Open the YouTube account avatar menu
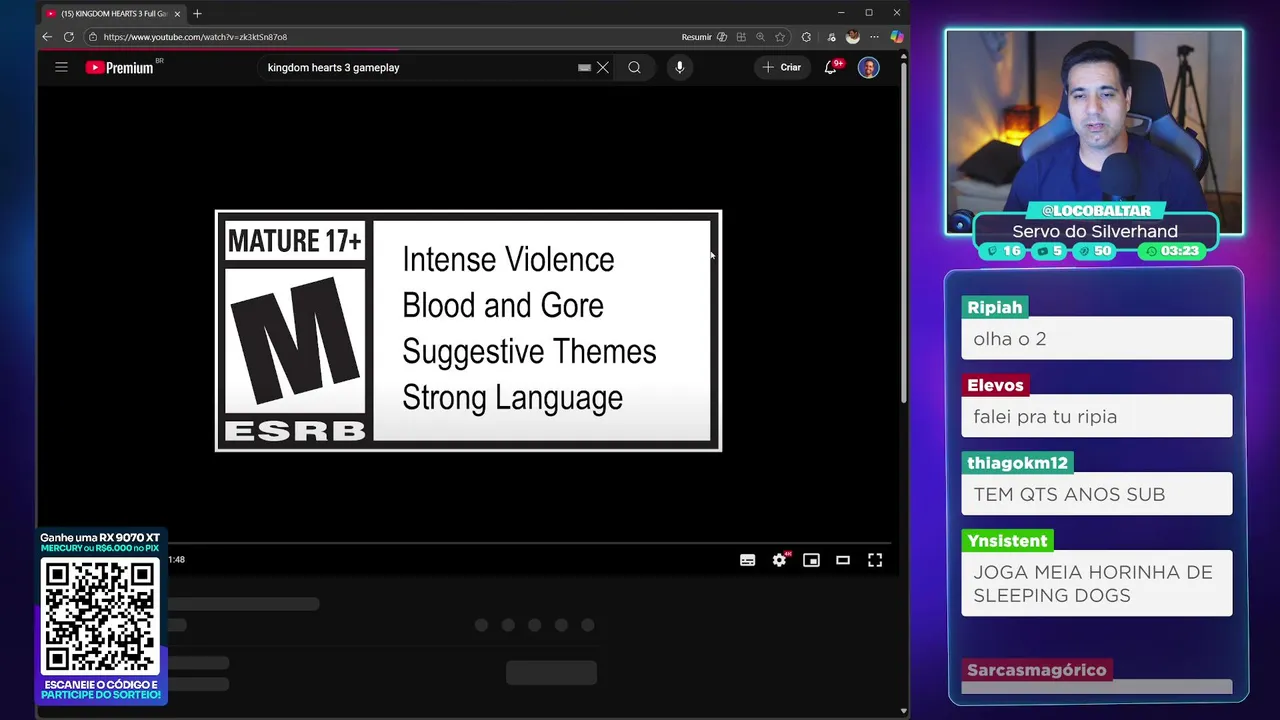This screenshot has height=720, width=1280. (x=868, y=67)
